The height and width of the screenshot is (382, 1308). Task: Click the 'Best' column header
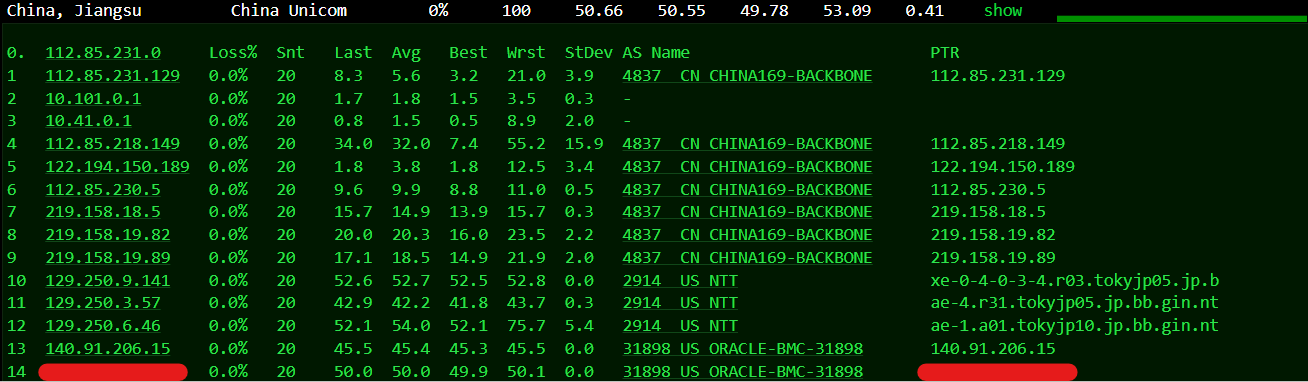point(469,52)
